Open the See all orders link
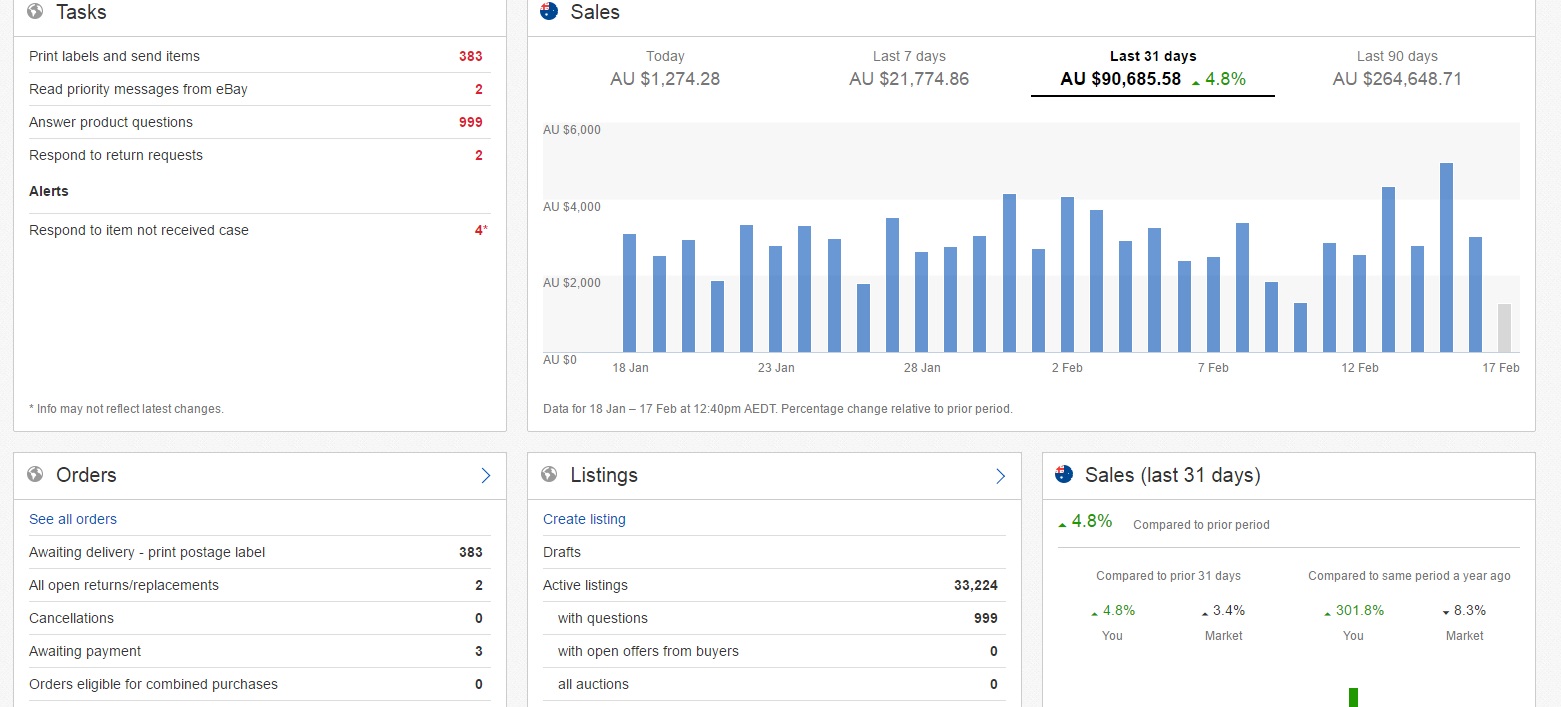1561x707 pixels. (73, 519)
